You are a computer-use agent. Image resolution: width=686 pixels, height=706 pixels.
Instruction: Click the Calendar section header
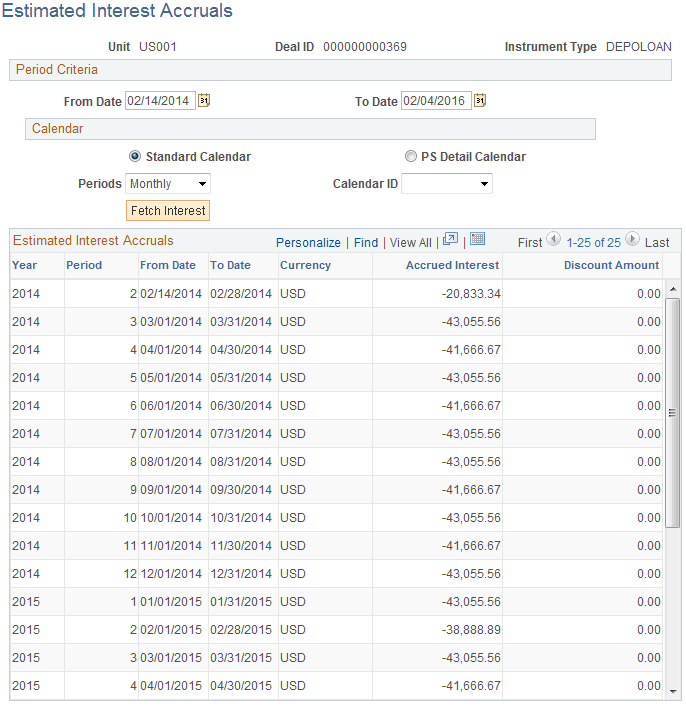point(310,129)
